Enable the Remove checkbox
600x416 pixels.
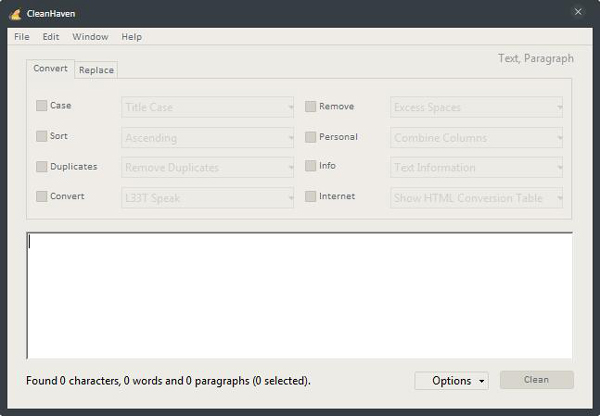(310, 106)
